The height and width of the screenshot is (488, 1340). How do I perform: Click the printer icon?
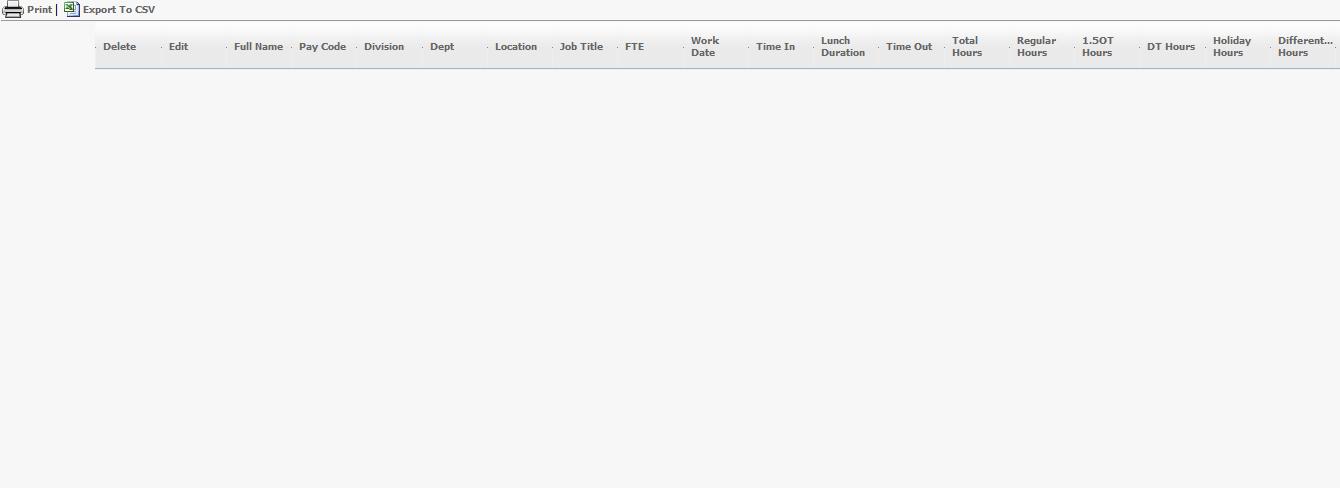click(x=13, y=10)
